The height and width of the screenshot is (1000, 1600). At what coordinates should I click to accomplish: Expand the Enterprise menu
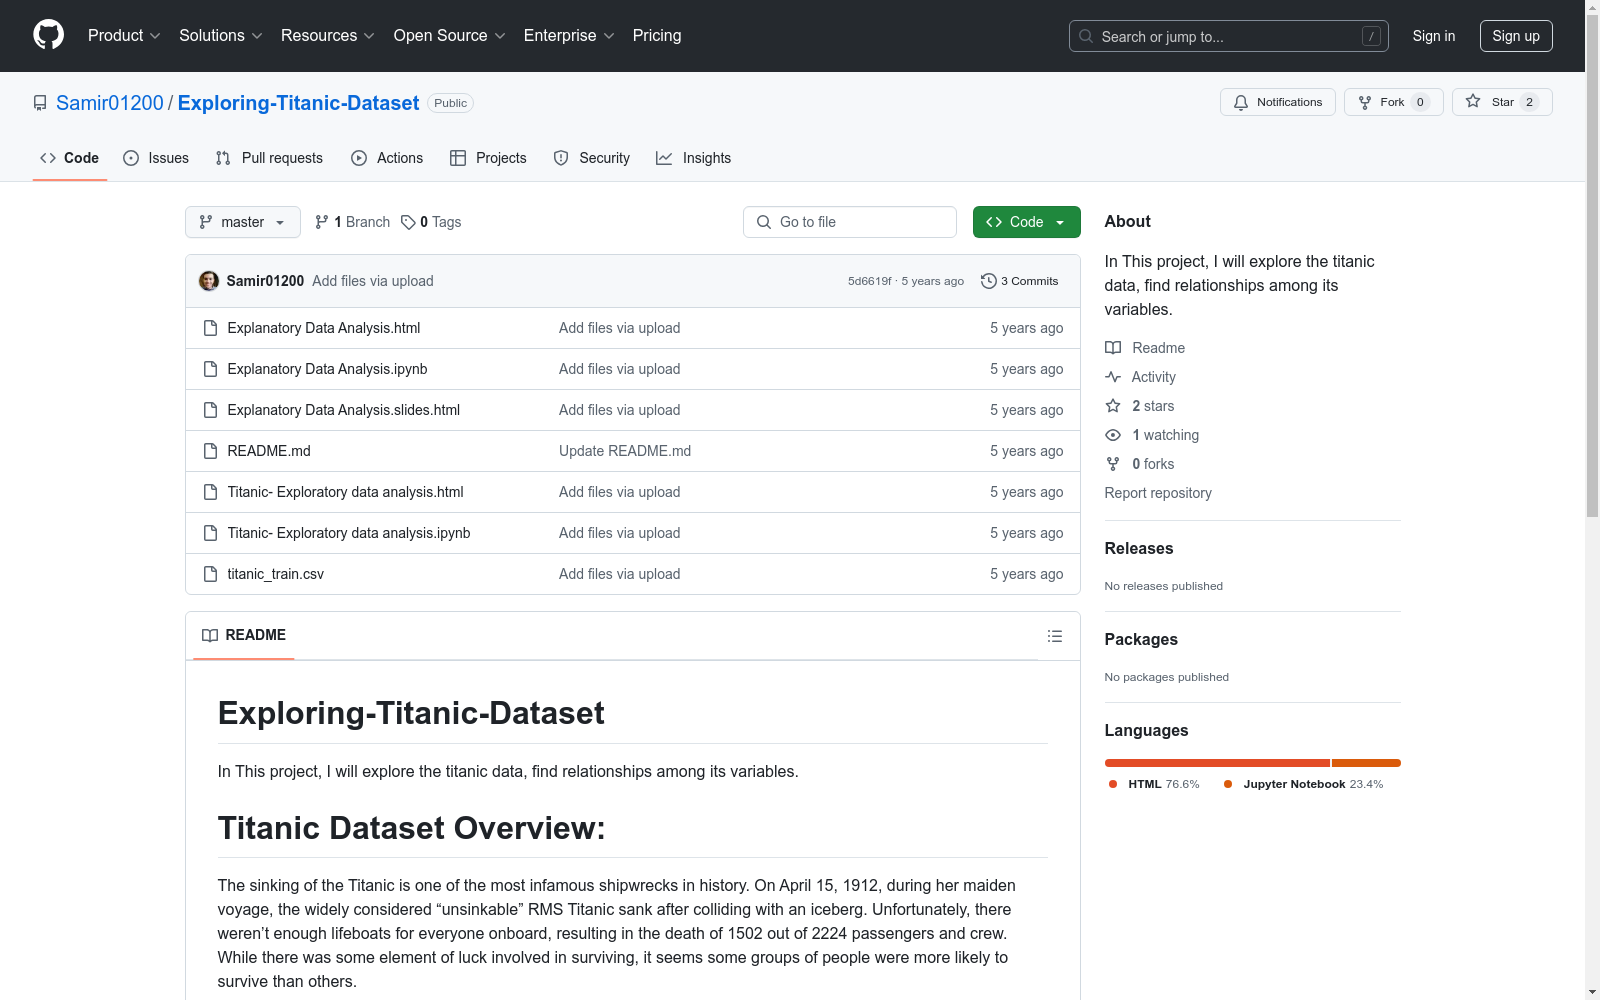[569, 35]
